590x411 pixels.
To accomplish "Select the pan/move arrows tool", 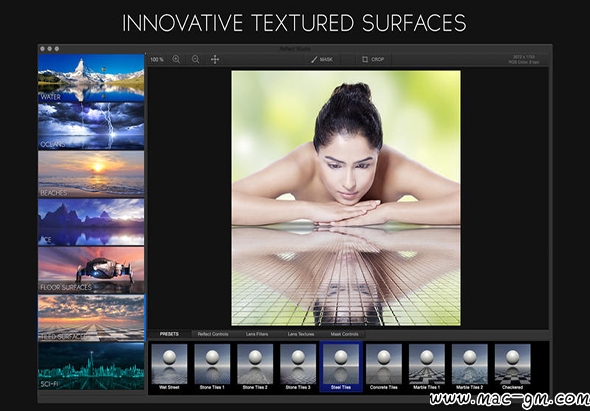I will (215, 59).
